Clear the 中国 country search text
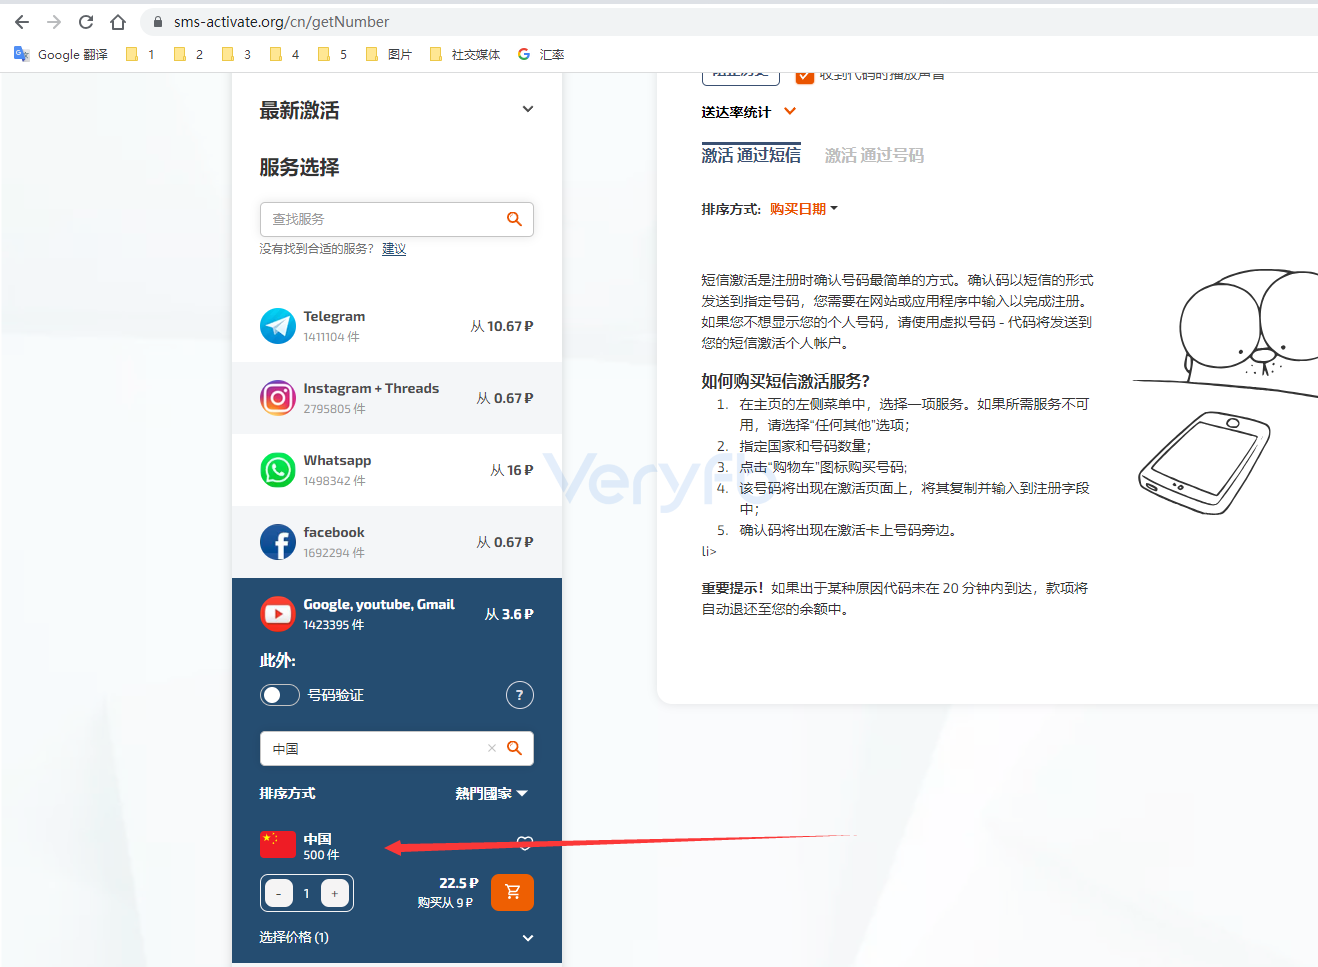The height and width of the screenshot is (967, 1318). pyautogui.click(x=491, y=748)
